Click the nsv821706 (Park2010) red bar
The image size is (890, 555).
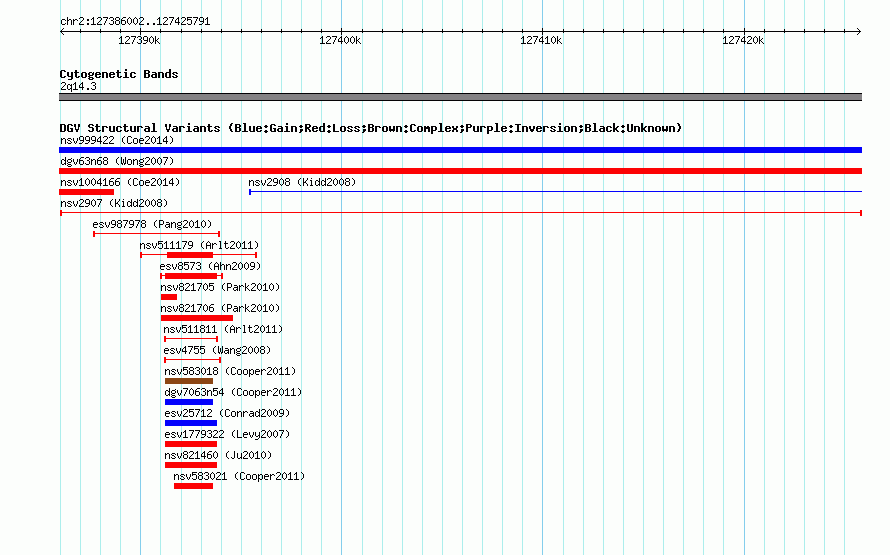197,318
